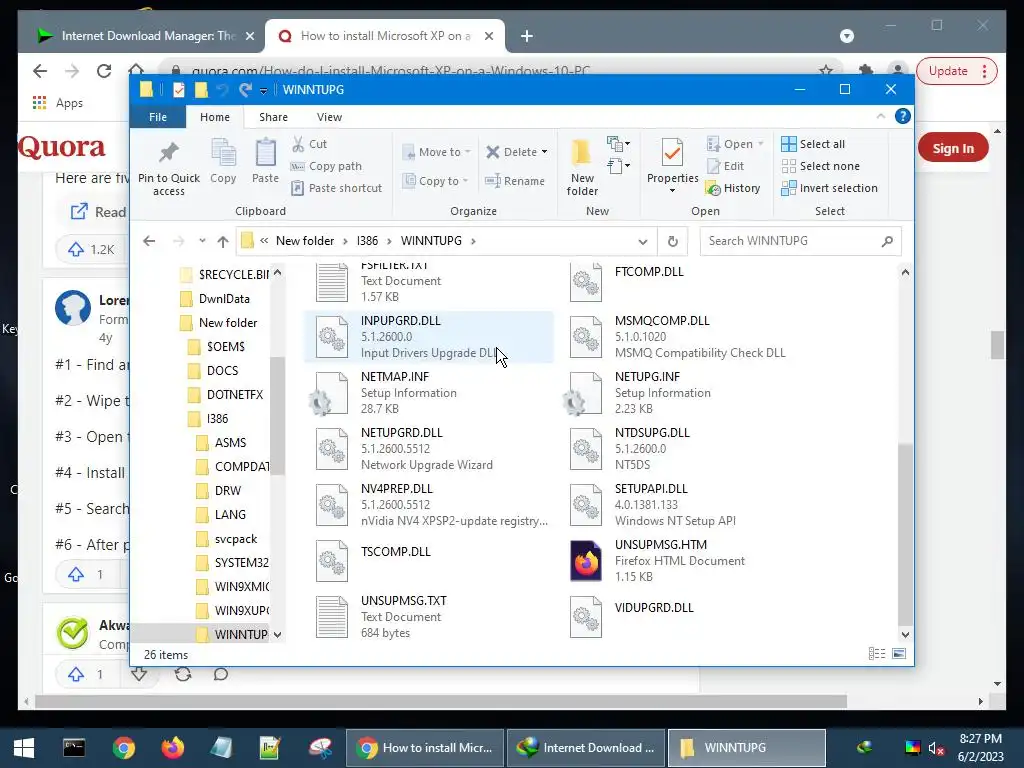Click Pin to Quick access icon
The image size is (1024, 768).
pyautogui.click(x=168, y=168)
